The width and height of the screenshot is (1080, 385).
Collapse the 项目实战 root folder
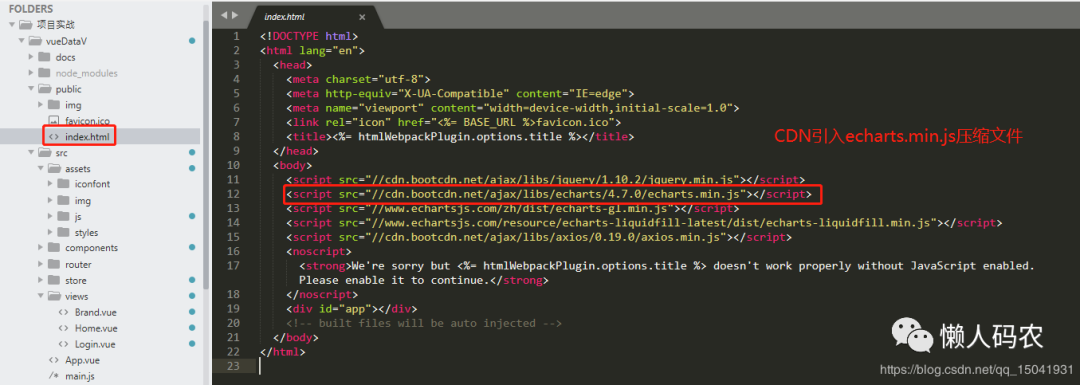pyautogui.click(x=12, y=25)
